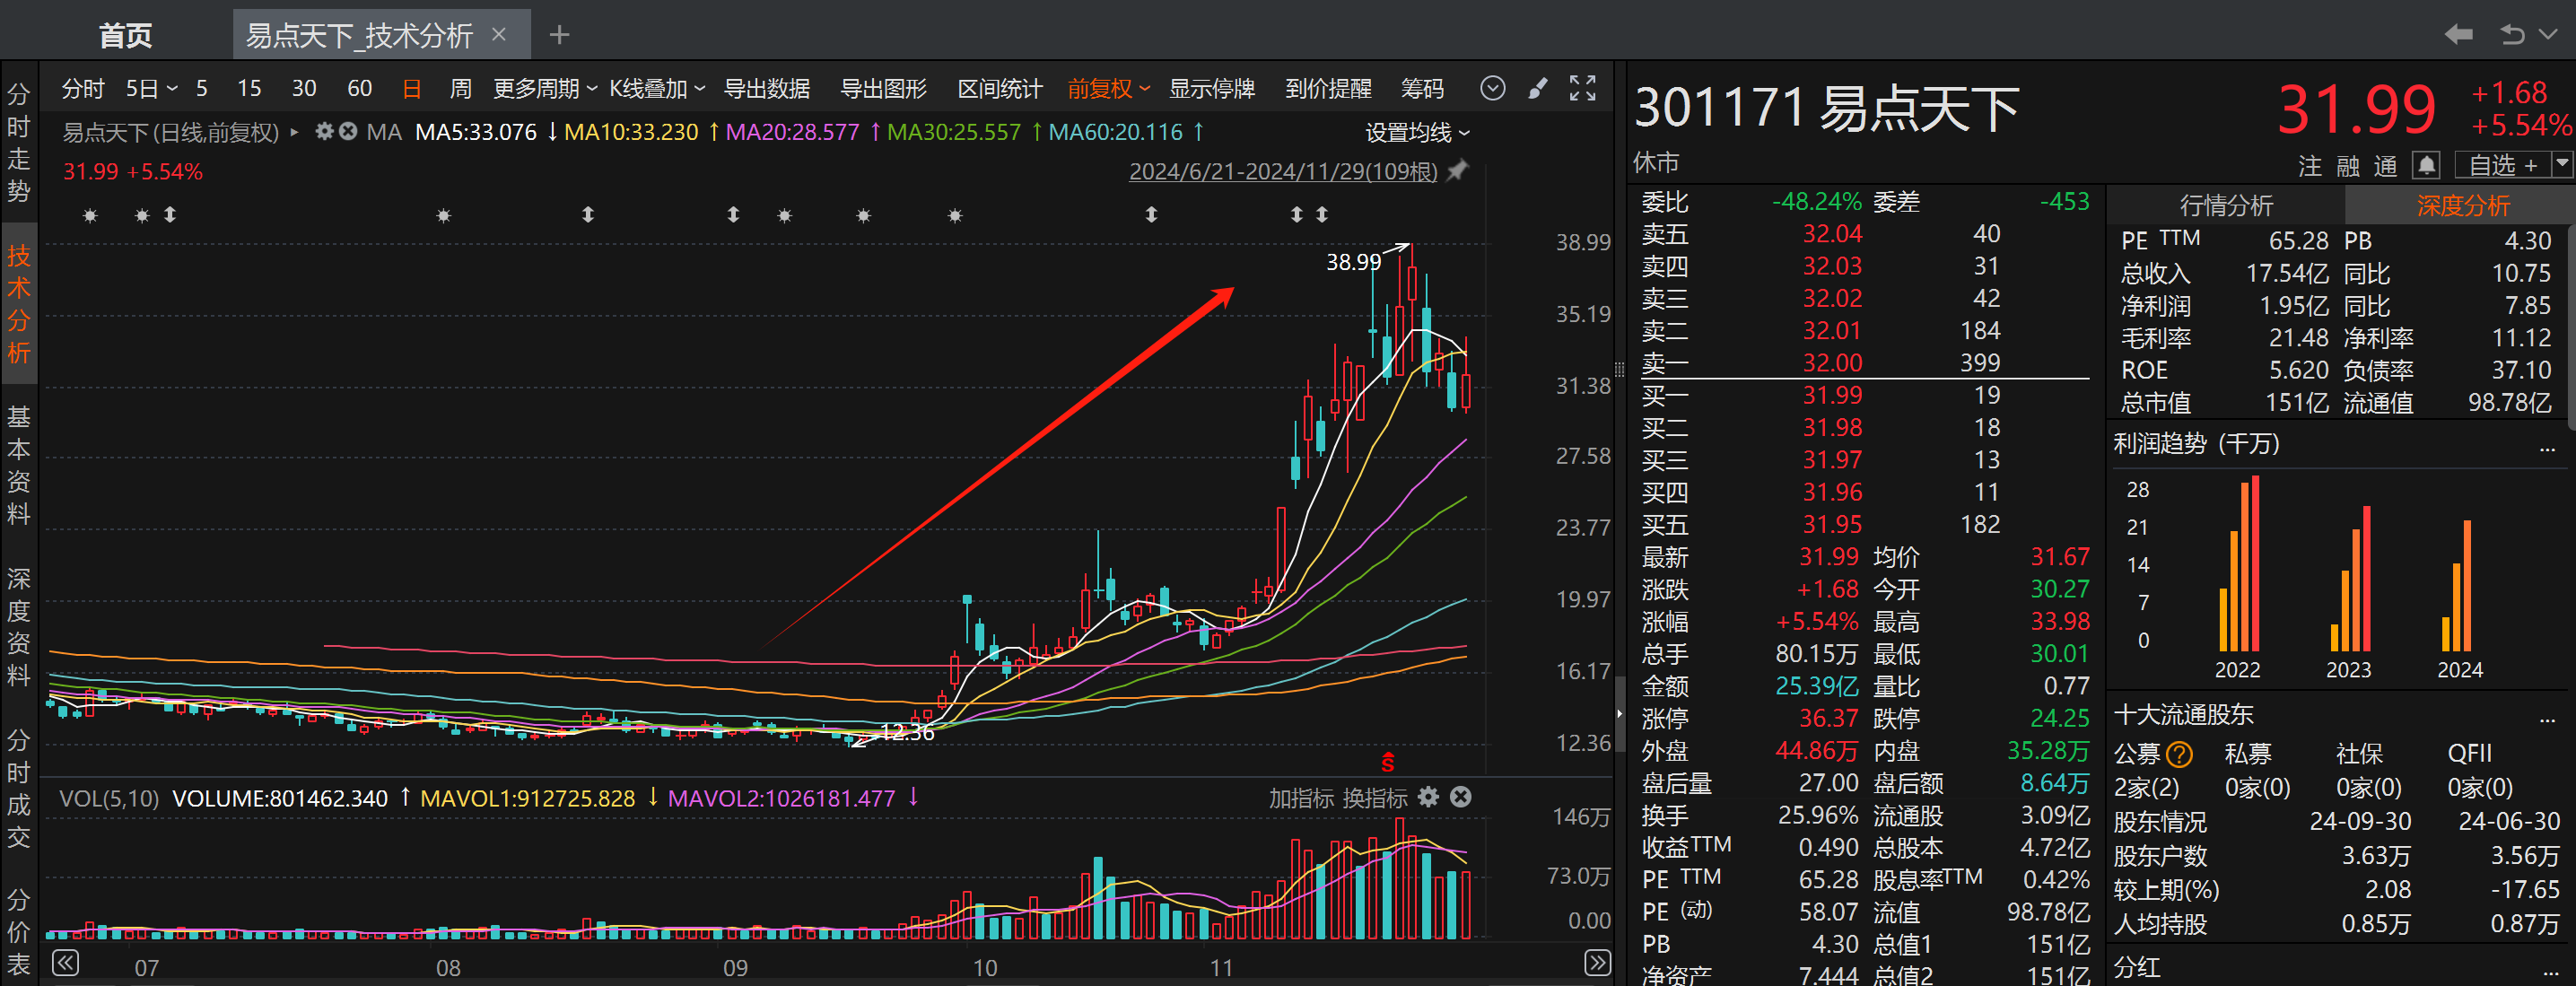The width and height of the screenshot is (2576, 986).
Task: Click the 导出数据 export data button
Action: 767,89
